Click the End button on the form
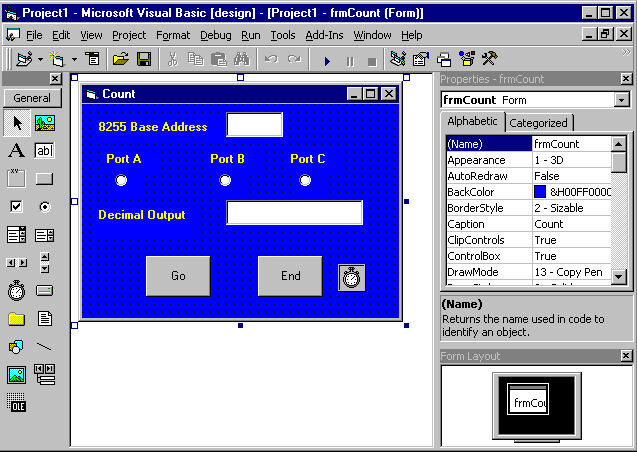Image resolution: width=637 pixels, height=452 pixels. click(290, 276)
